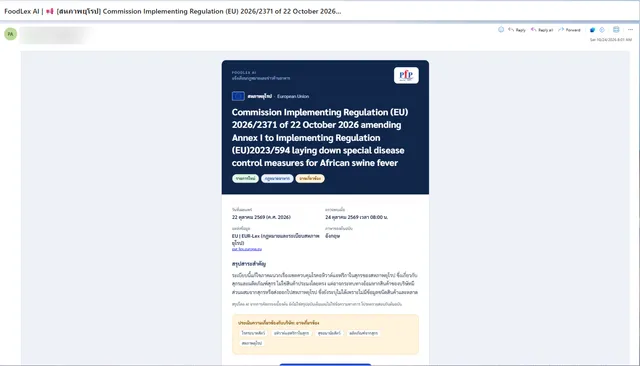
Task: Open the more actions ellipsis menu
Action: tap(630, 30)
